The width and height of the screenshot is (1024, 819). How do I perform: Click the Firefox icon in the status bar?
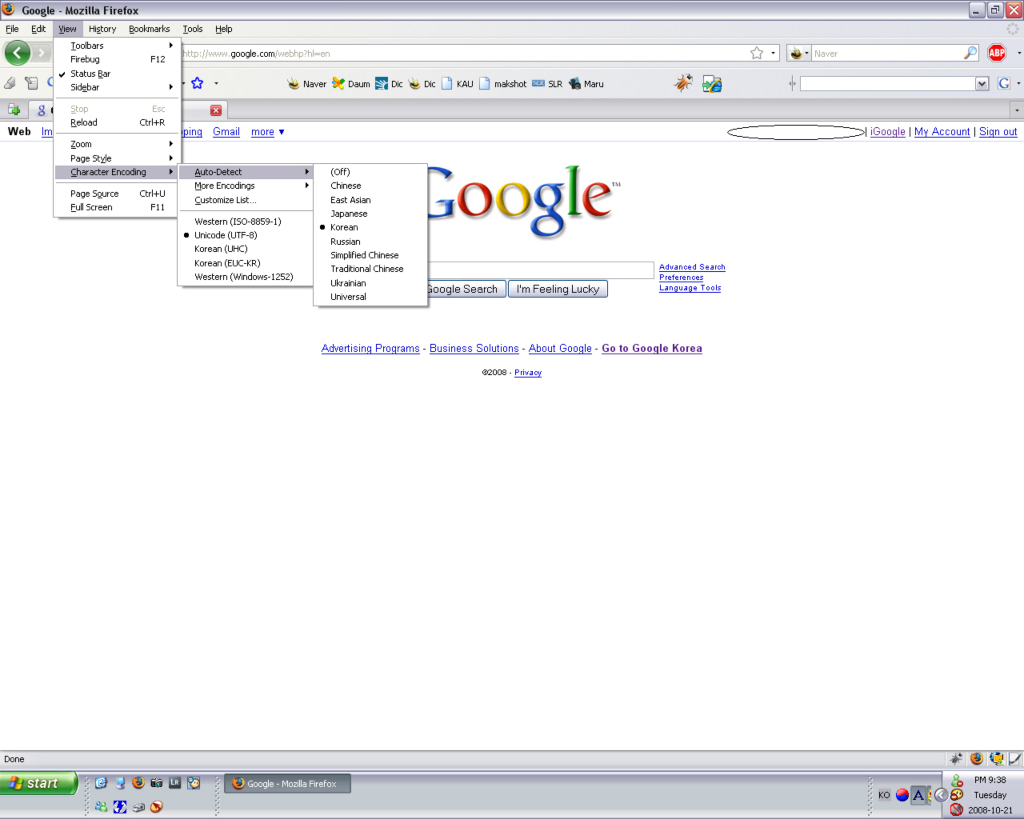976,759
